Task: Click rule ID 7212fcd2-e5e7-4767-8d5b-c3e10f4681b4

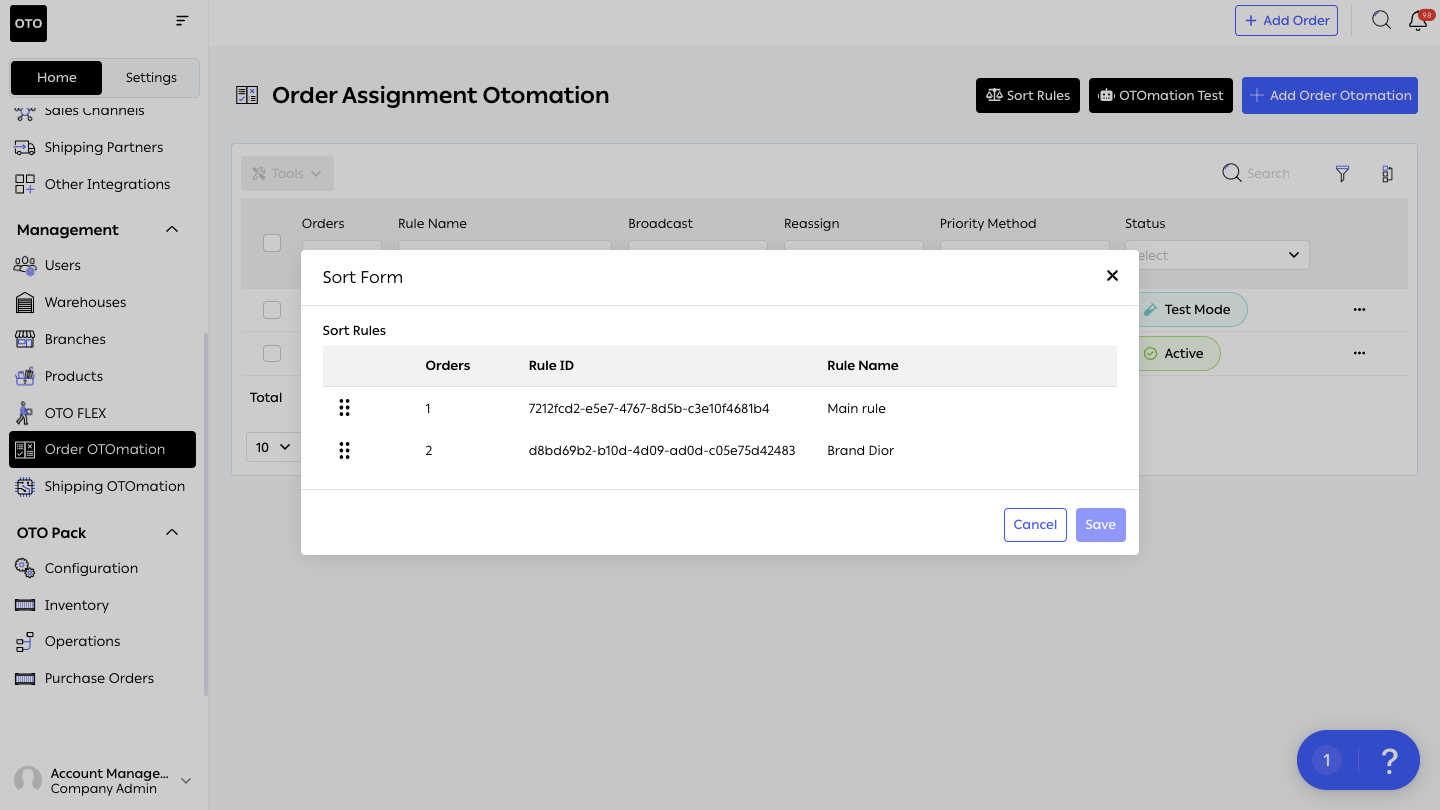Action: (649, 408)
